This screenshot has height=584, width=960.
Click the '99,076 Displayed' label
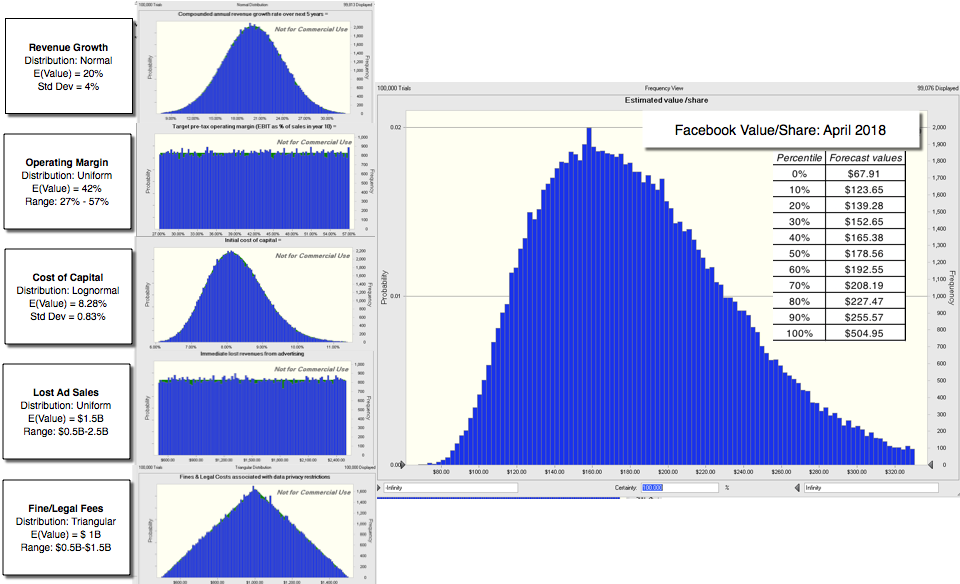pos(937,88)
